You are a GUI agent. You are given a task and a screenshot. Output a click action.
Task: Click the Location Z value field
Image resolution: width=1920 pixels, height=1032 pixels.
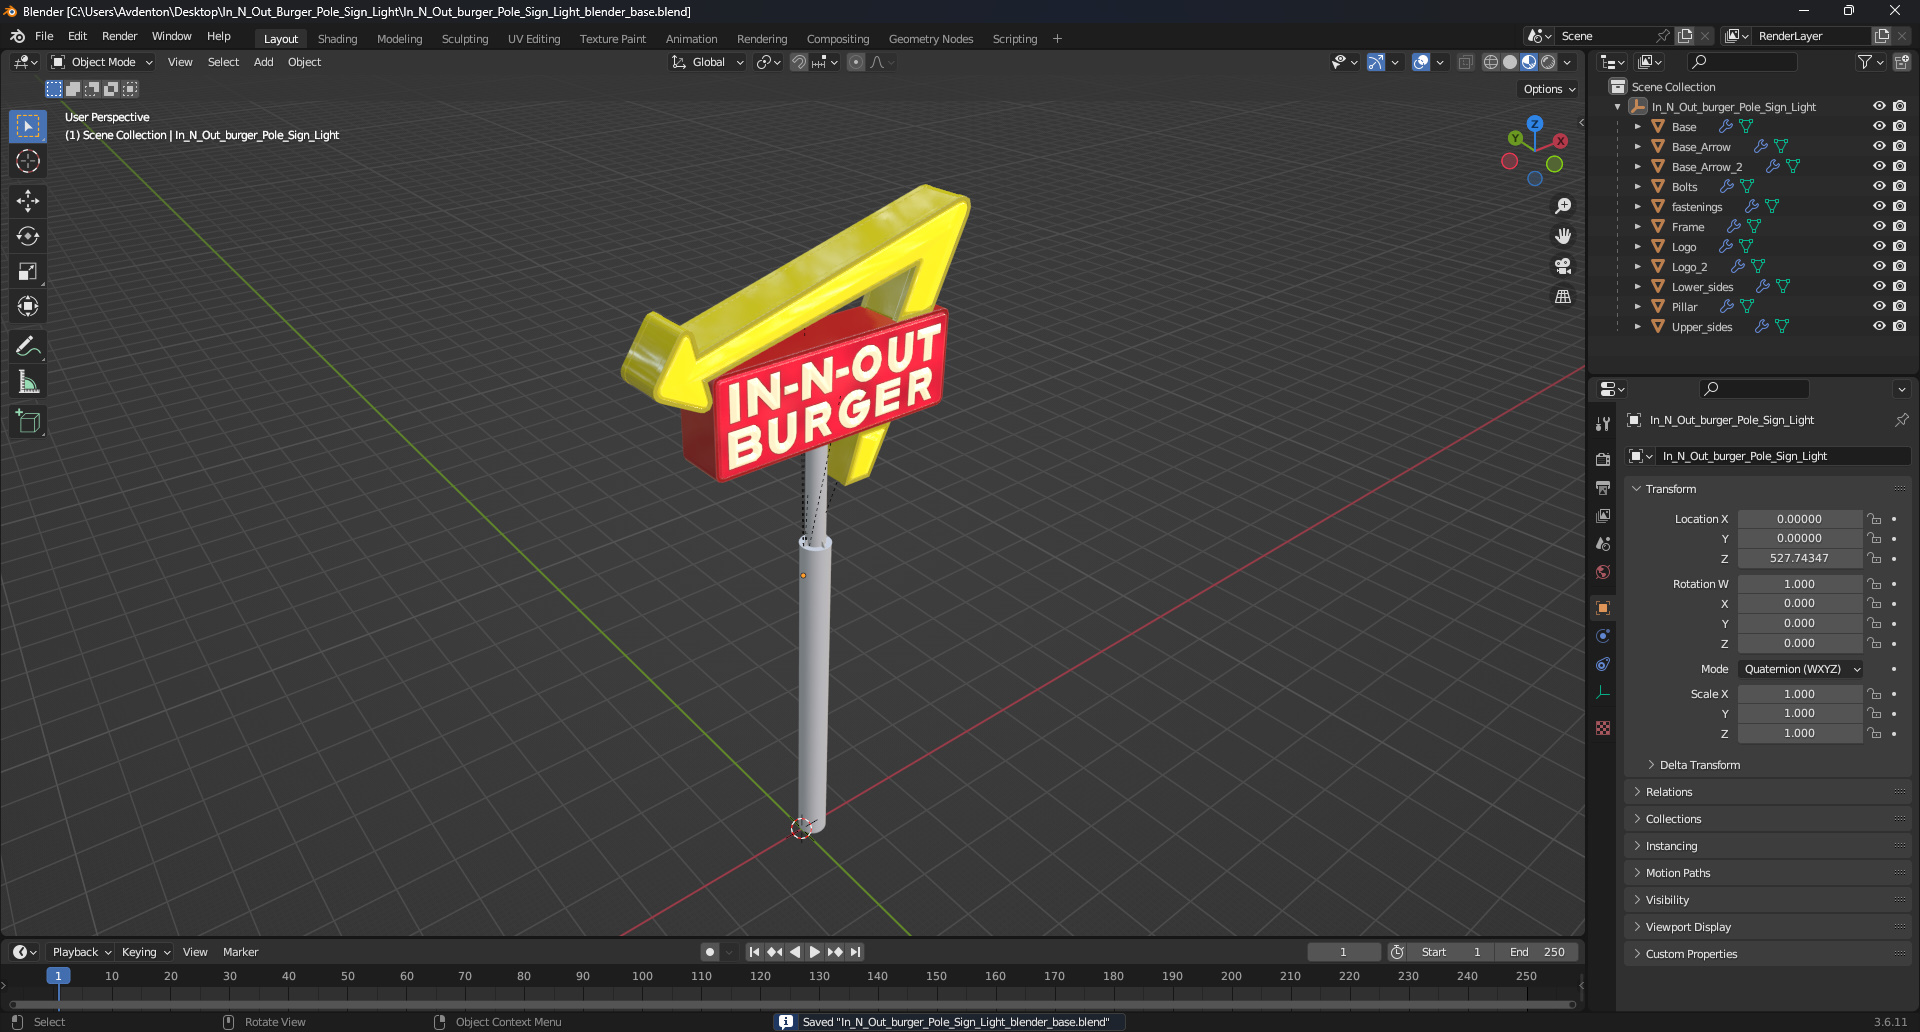1799,558
